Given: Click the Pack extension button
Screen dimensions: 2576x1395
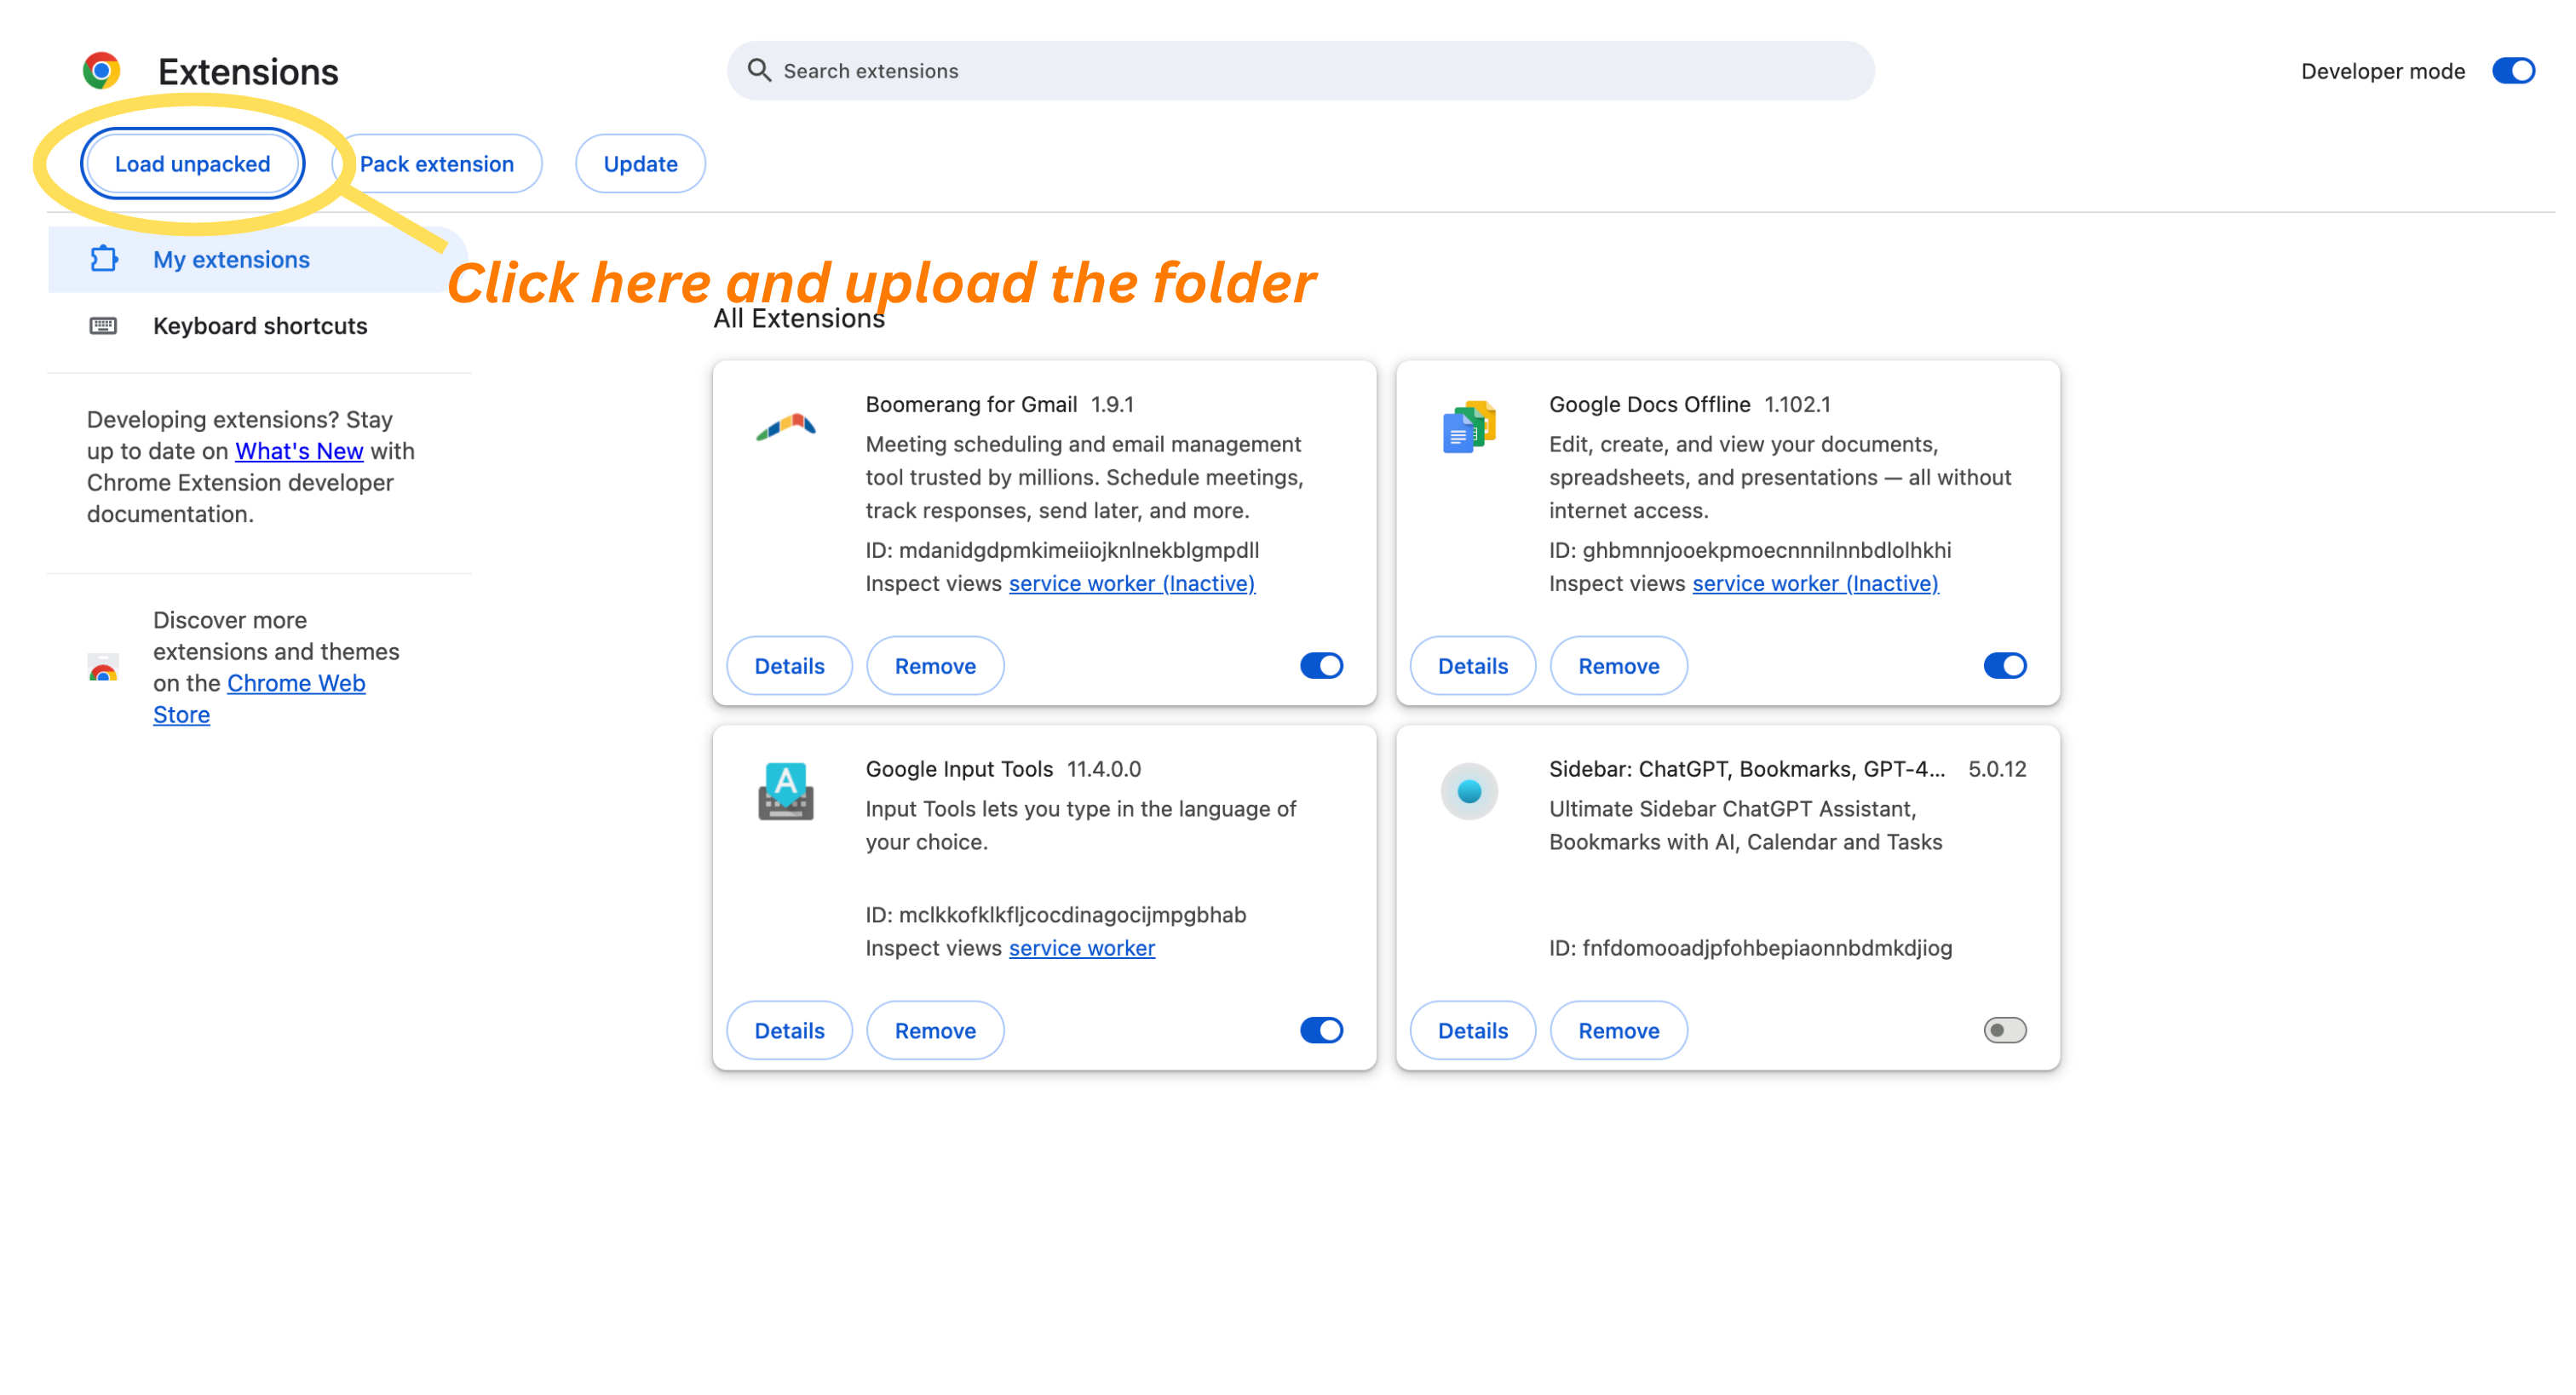Looking at the screenshot, I should pos(437,164).
